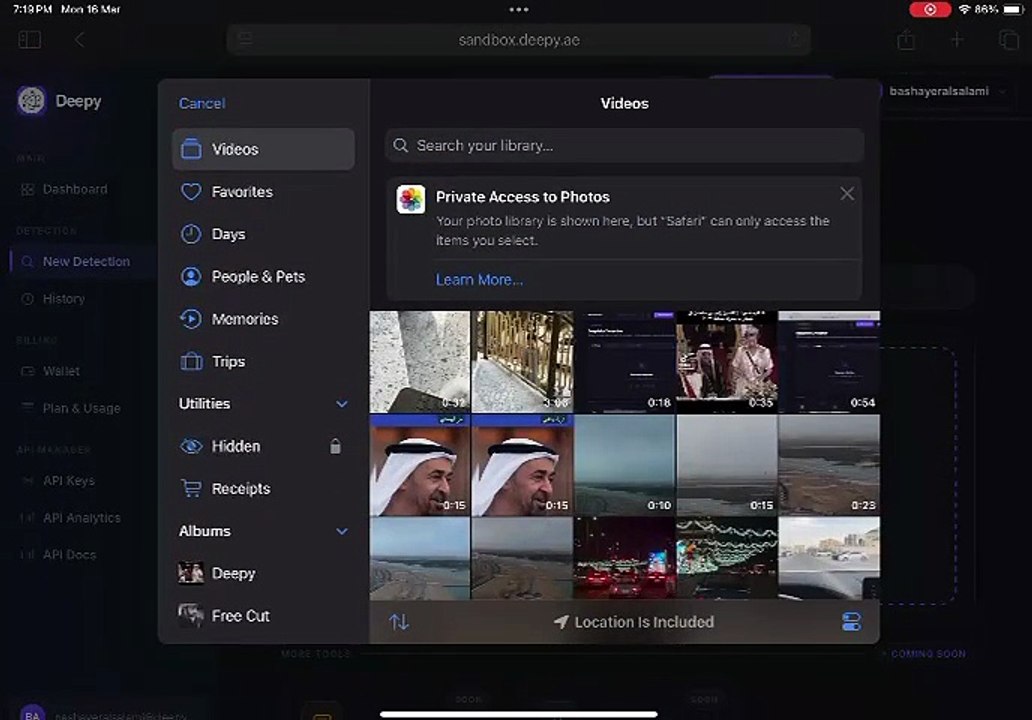Screen dimensions: 1032x720
Task: Open the Learn More link
Action: click(479, 280)
